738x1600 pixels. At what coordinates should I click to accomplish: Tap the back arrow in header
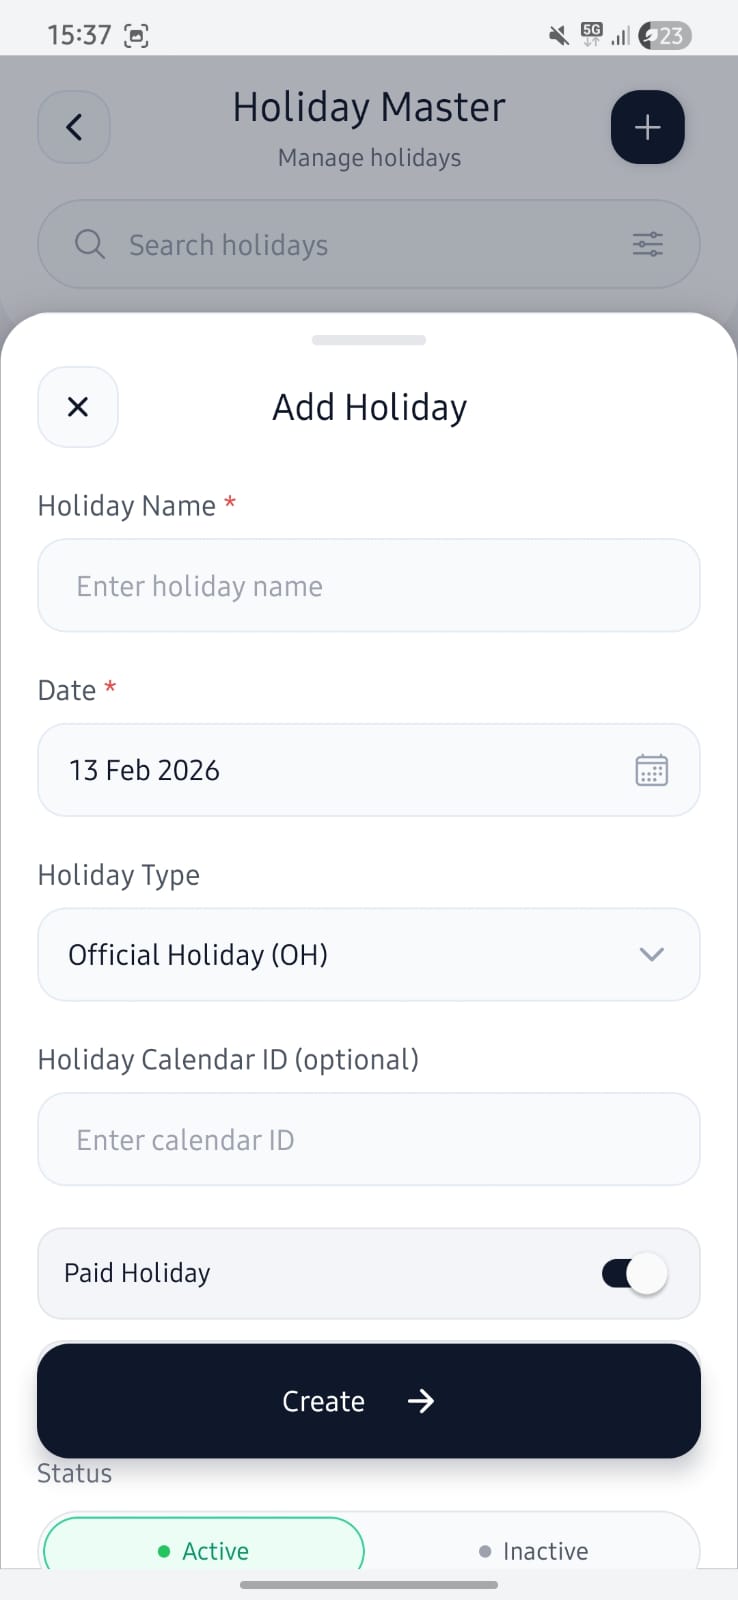tap(74, 127)
